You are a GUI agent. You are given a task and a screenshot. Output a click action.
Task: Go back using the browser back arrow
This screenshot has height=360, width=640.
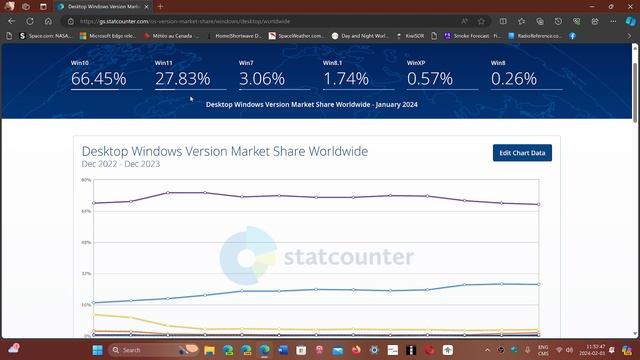point(11,21)
